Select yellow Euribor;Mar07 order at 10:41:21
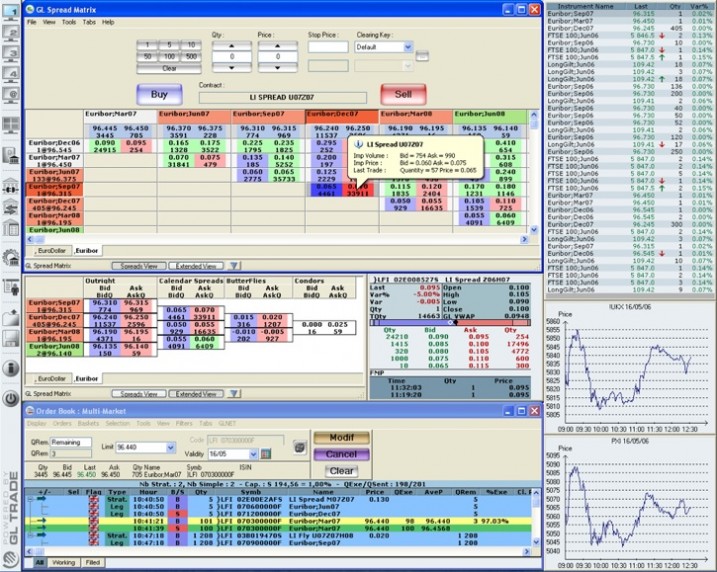This screenshot has height=572, width=717. [x=279, y=521]
